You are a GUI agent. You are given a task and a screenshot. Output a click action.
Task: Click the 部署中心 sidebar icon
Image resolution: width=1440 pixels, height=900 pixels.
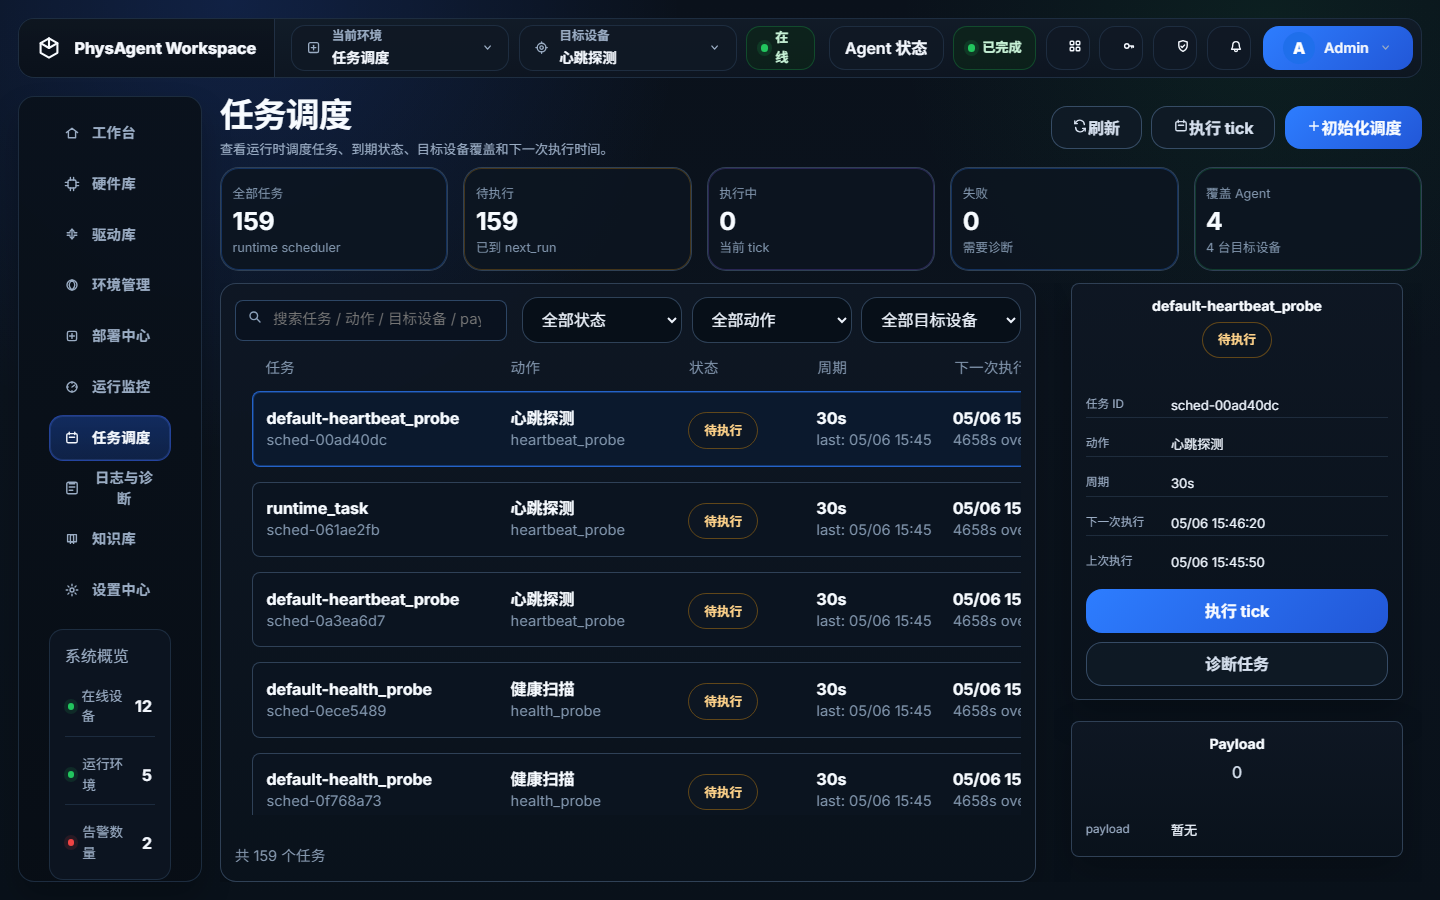(x=72, y=336)
